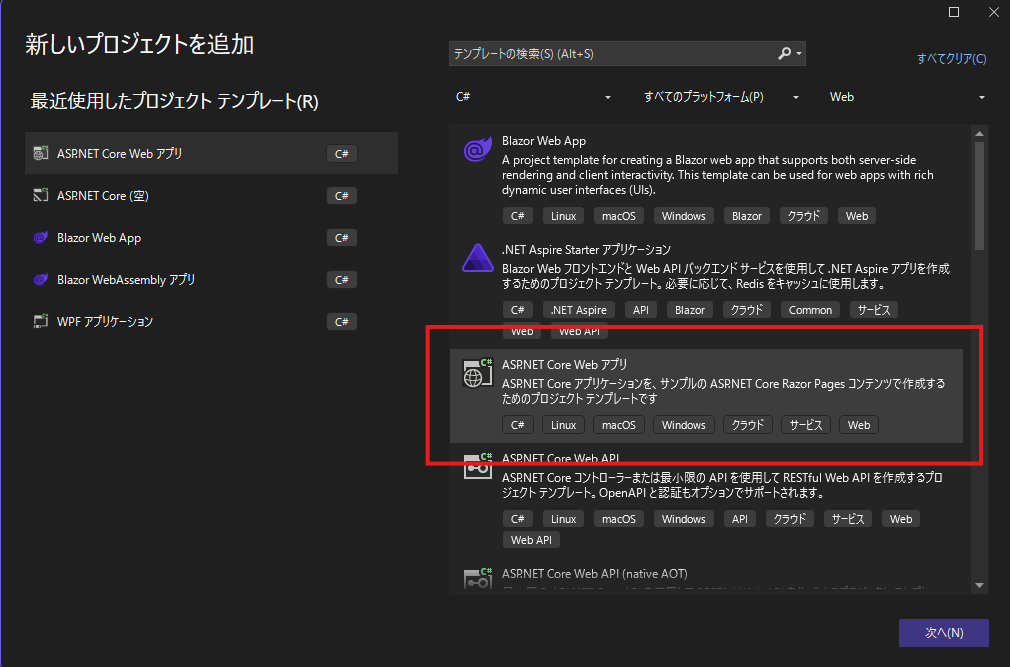
Task: Click the Blazor Web App English description
Action: pos(718,175)
